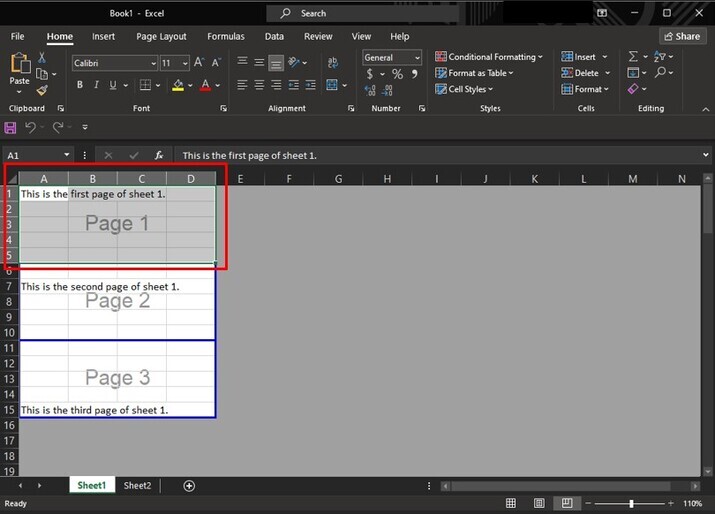This screenshot has height=514, width=715.
Task: Click the Insert Function fx icon
Action: coord(159,156)
